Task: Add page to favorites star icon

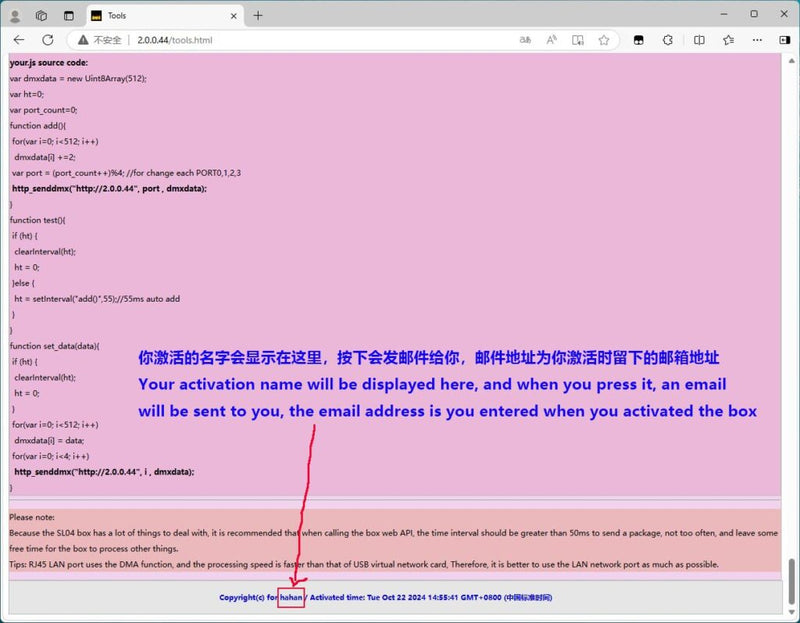Action: [x=604, y=40]
